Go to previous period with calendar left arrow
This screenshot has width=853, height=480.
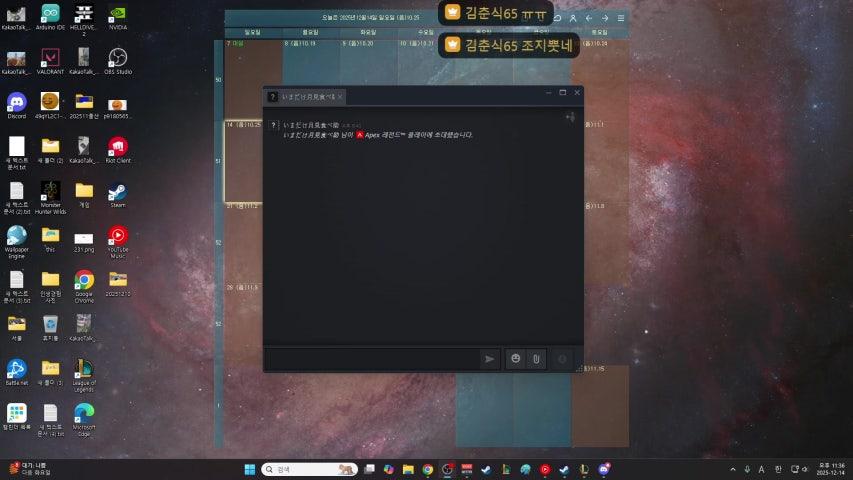coord(589,18)
